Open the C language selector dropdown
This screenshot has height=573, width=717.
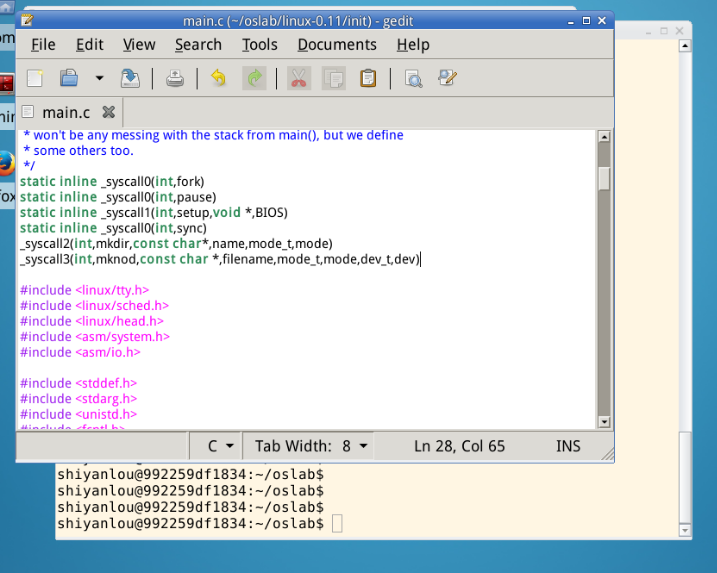[220, 446]
